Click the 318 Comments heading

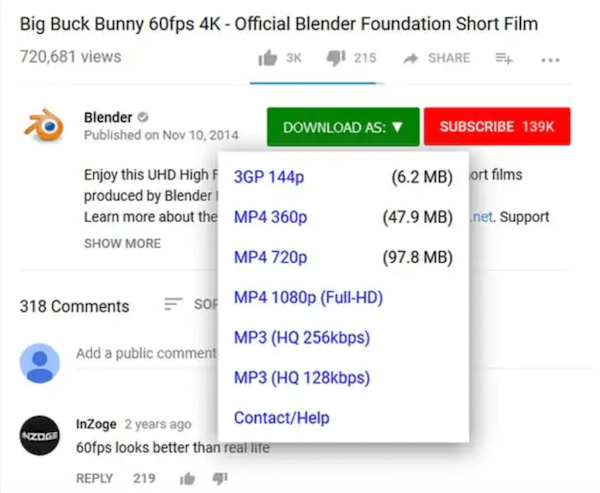75,306
